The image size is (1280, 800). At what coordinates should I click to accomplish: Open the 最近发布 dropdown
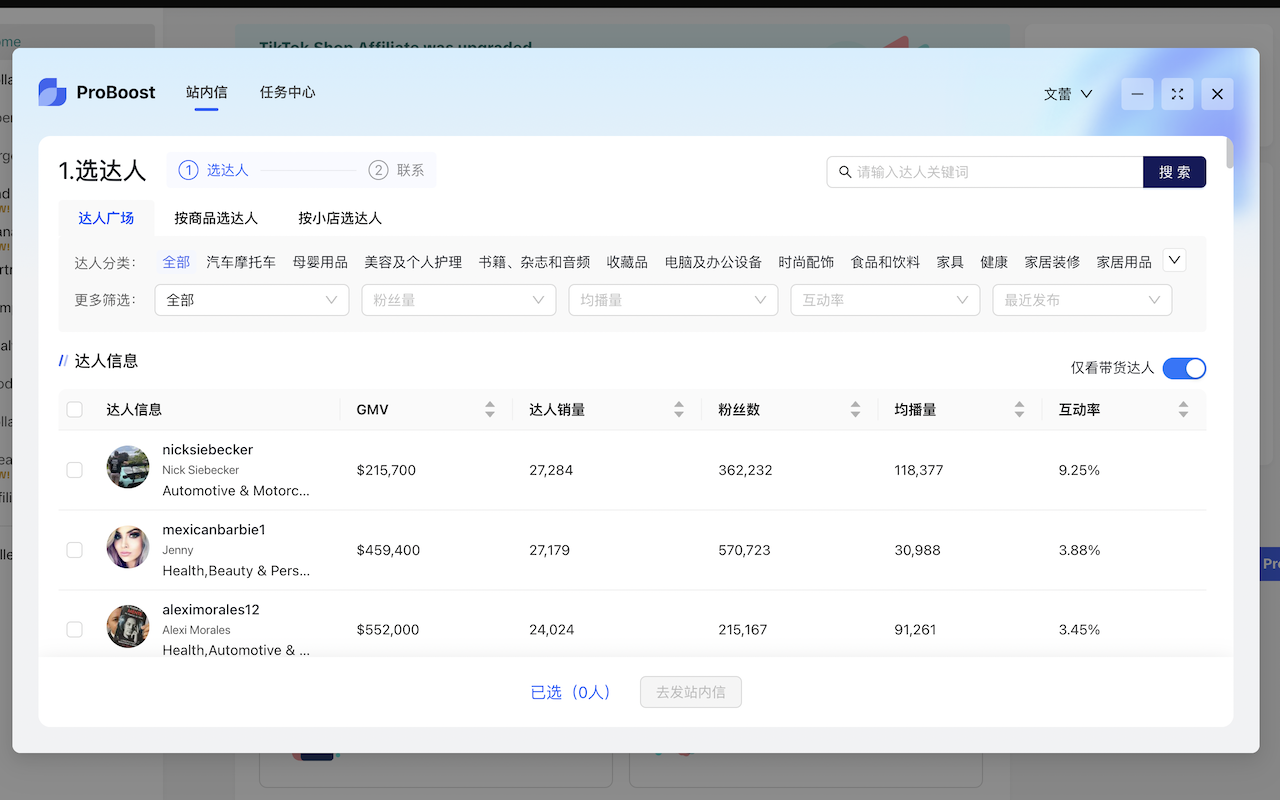tap(1082, 299)
